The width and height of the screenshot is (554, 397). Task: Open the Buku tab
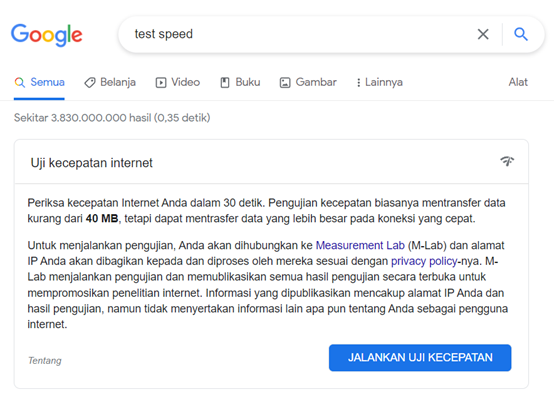[240, 82]
